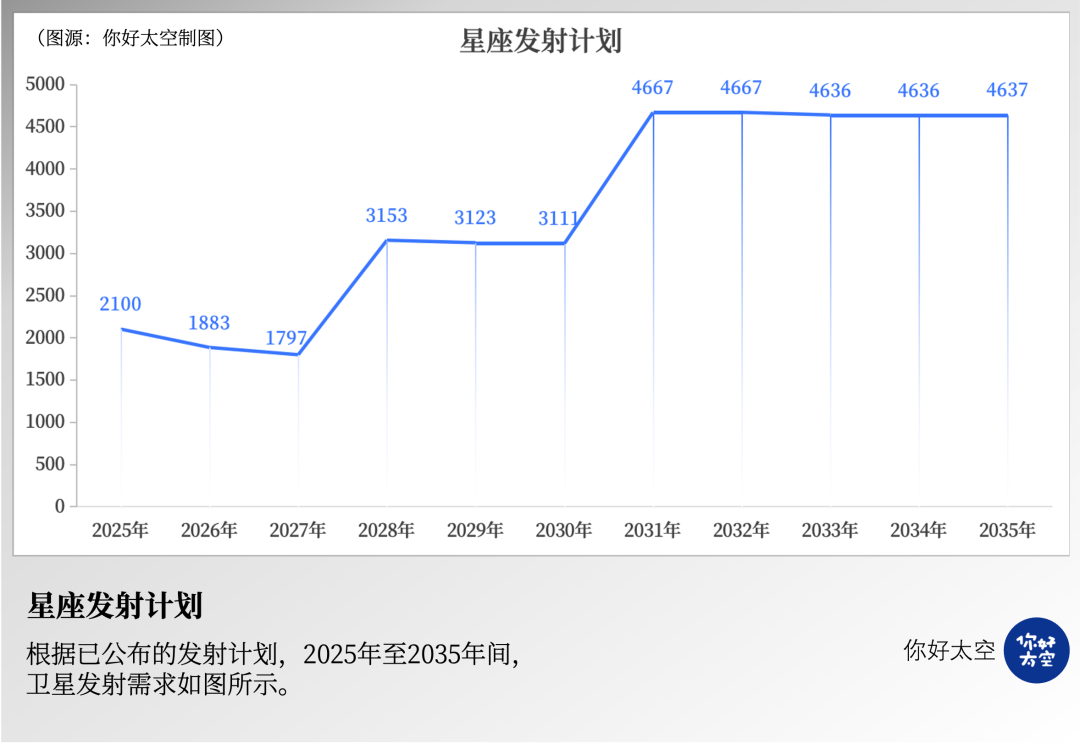Click the x-axis label 2035年
This screenshot has width=1080, height=744.
[x=1007, y=530]
